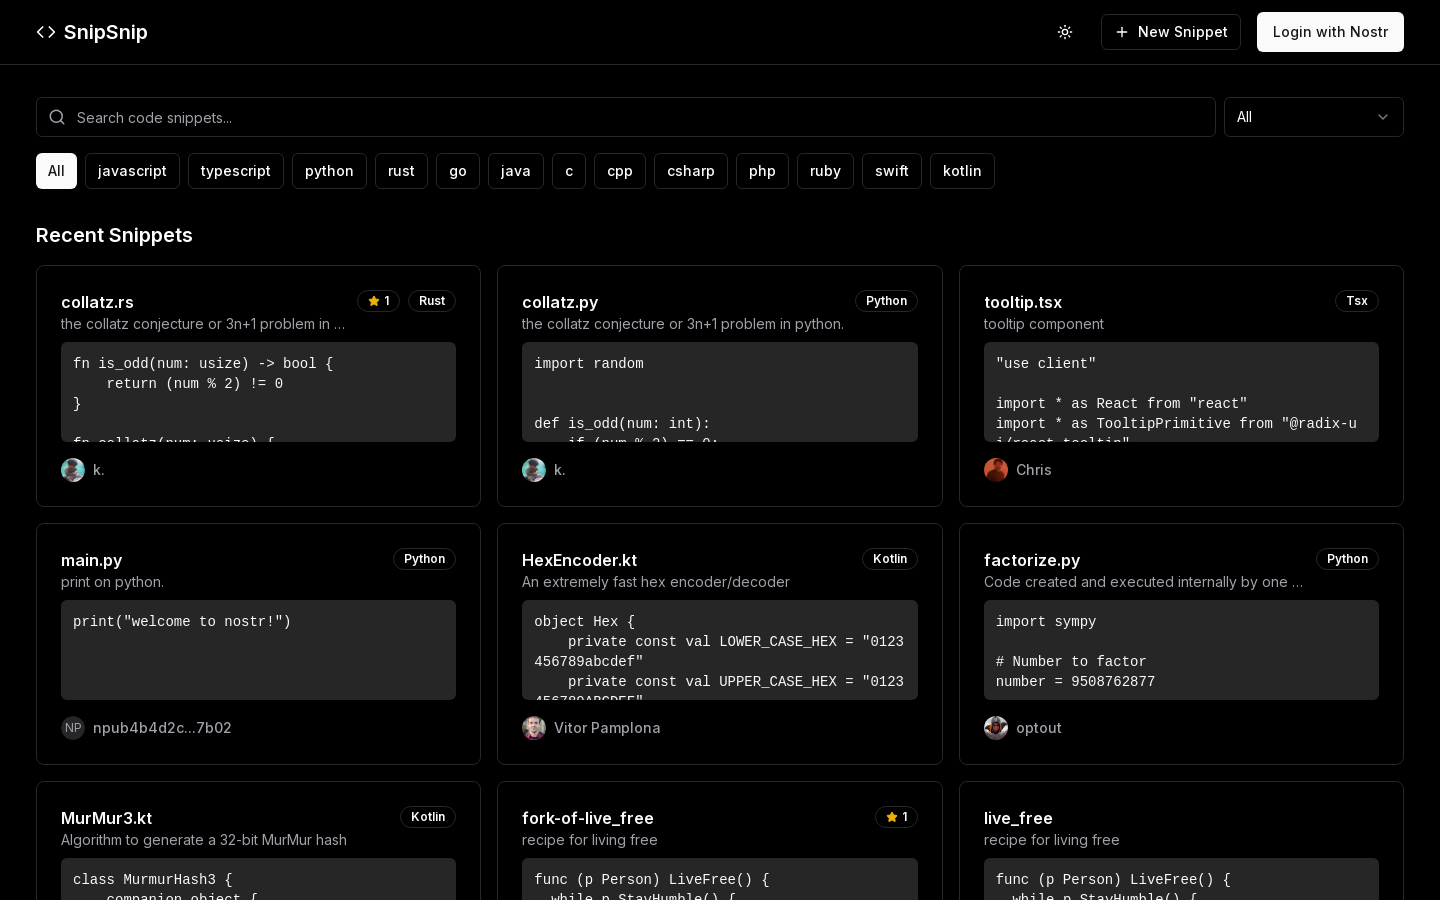Image resolution: width=1440 pixels, height=900 pixels.
Task: Click Login with Nostr button
Action: [x=1330, y=32]
